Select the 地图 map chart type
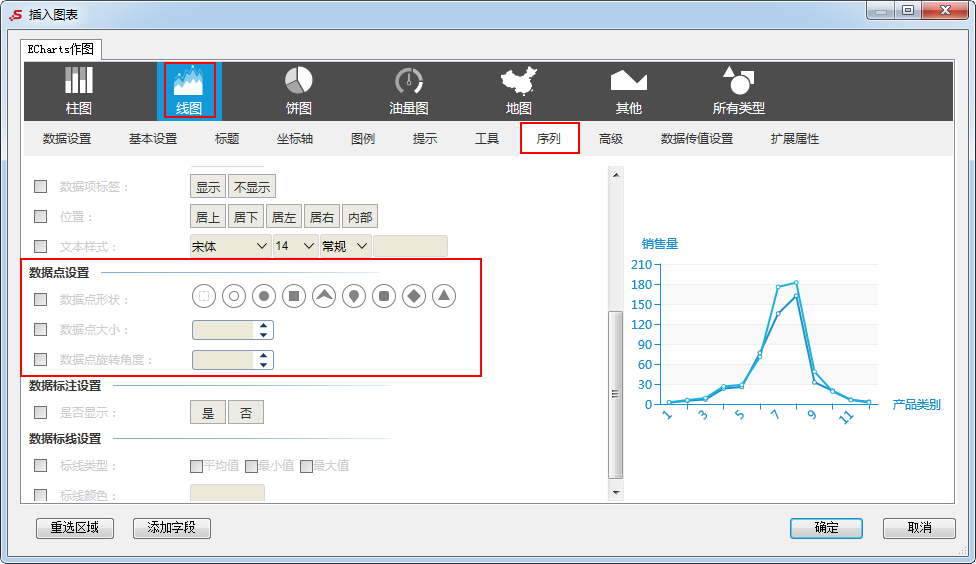This screenshot has height=564, width=976. tap(518, 91)
